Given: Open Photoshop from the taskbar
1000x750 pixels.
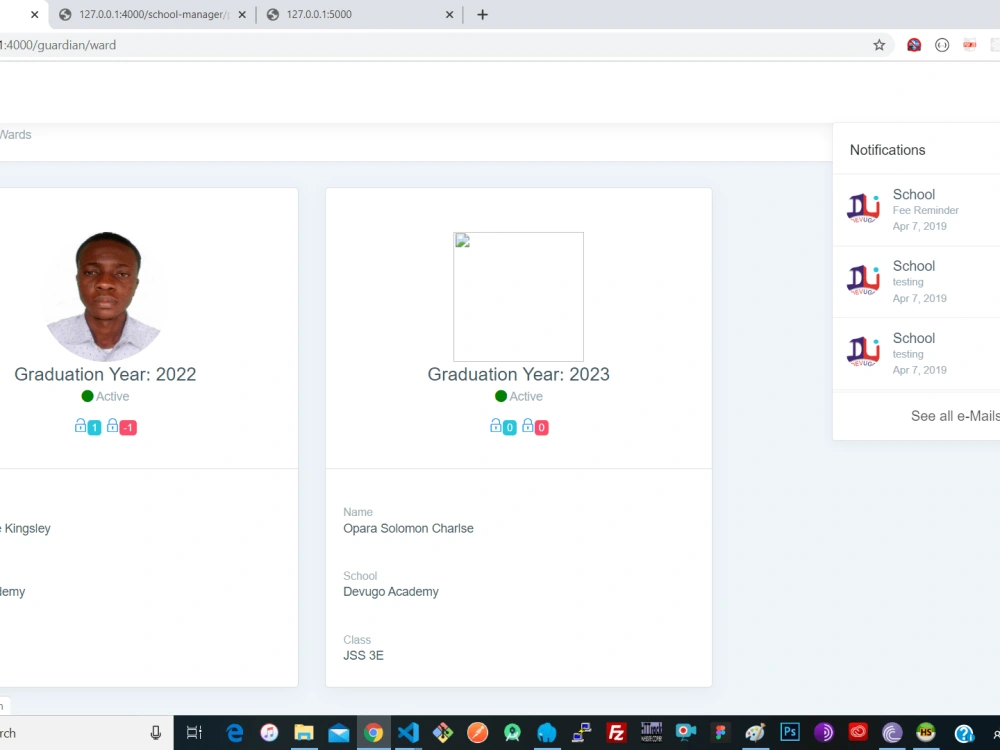Looking at the screenshot, I should pos(790,732).
